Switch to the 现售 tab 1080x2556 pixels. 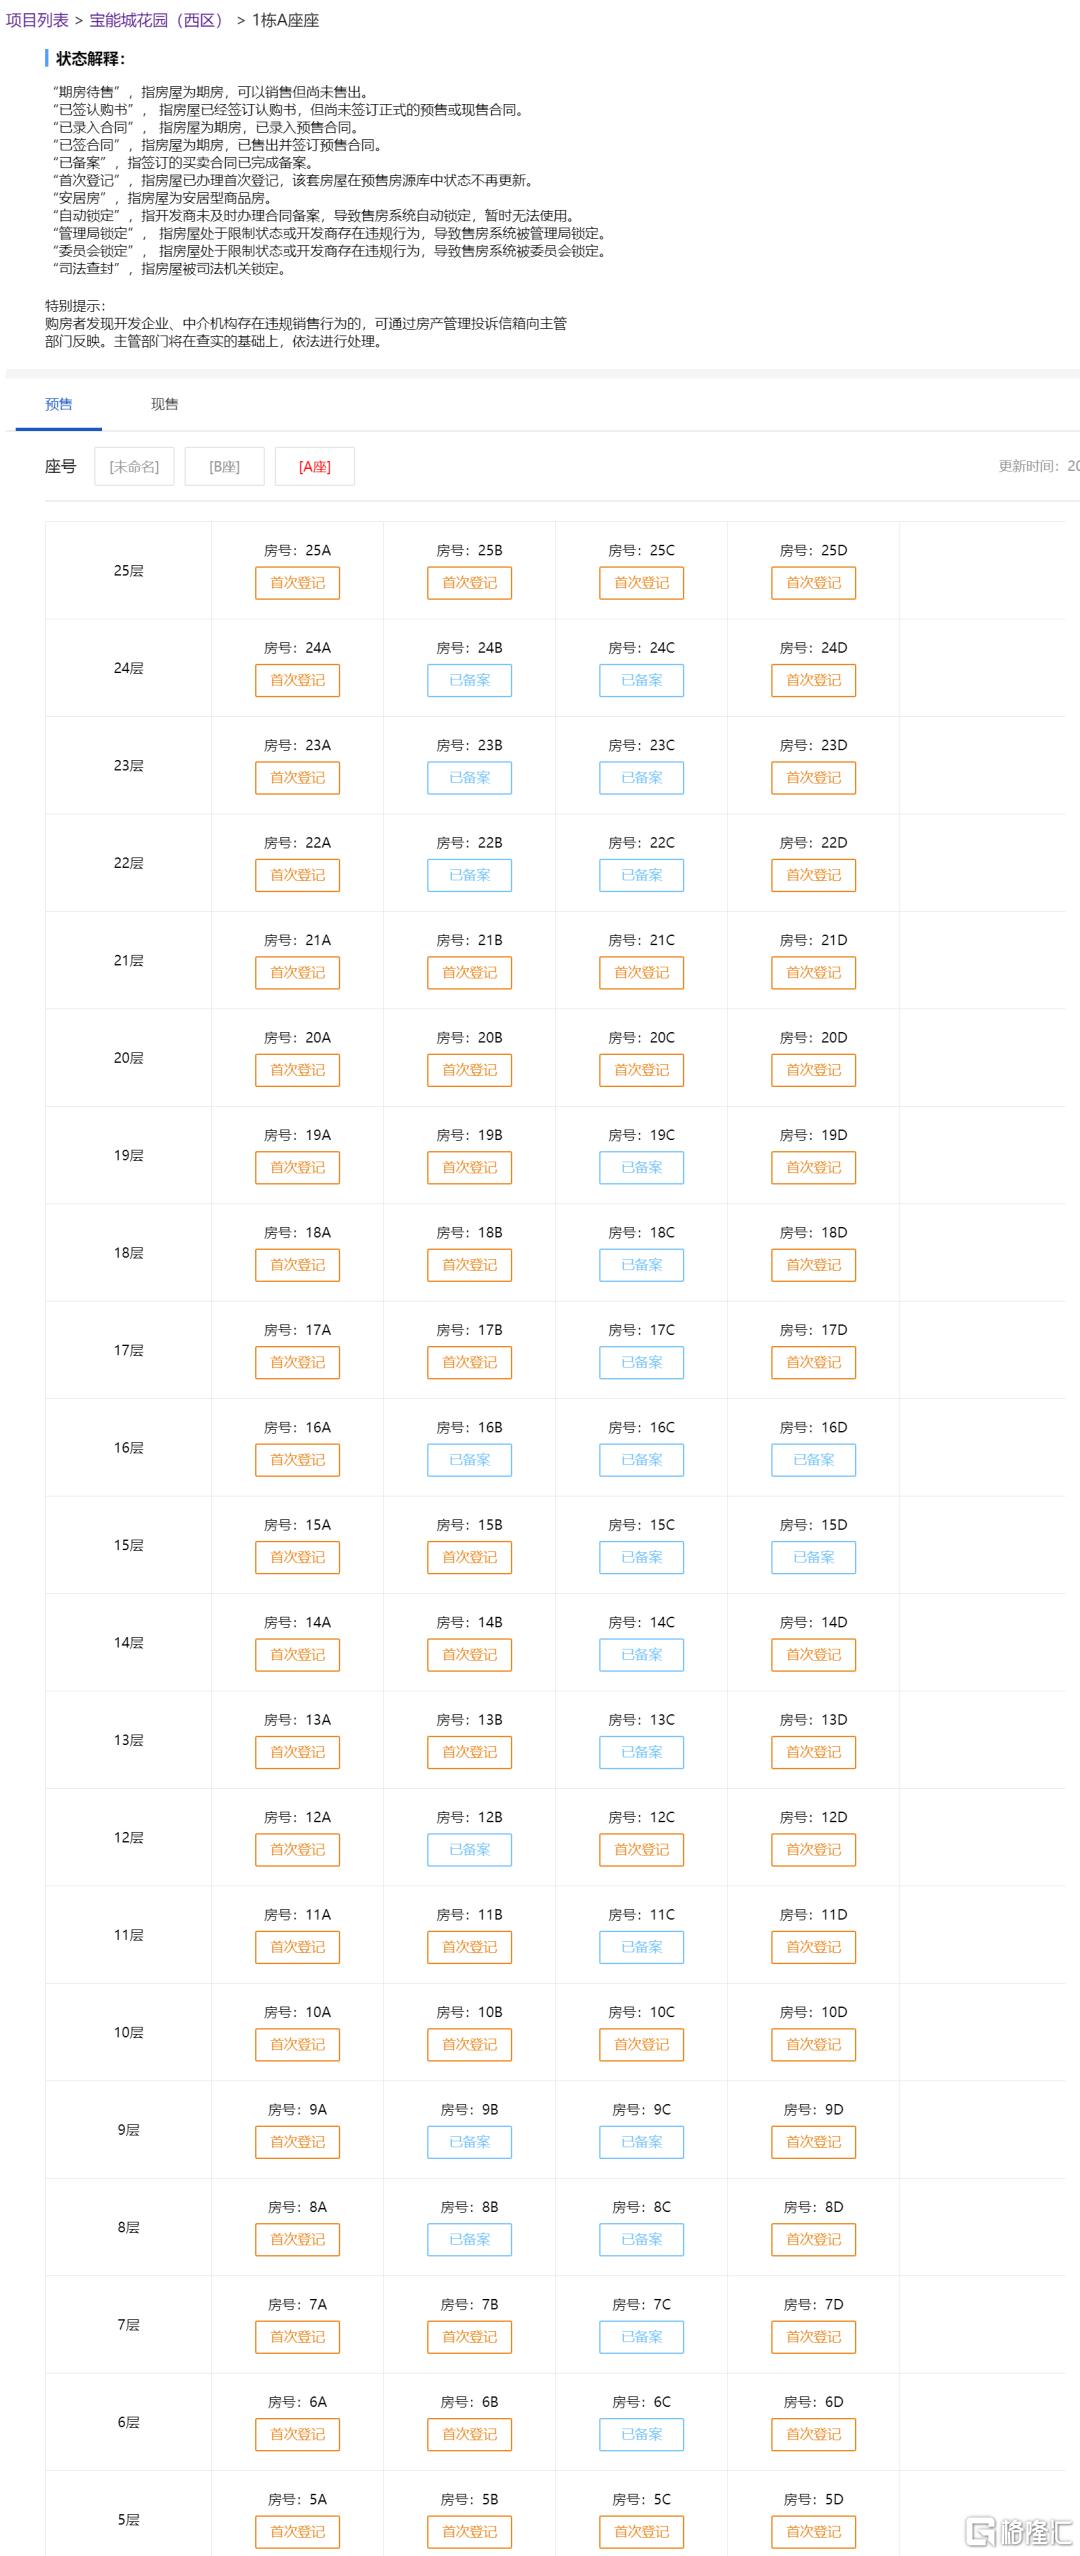click(164, 404)
